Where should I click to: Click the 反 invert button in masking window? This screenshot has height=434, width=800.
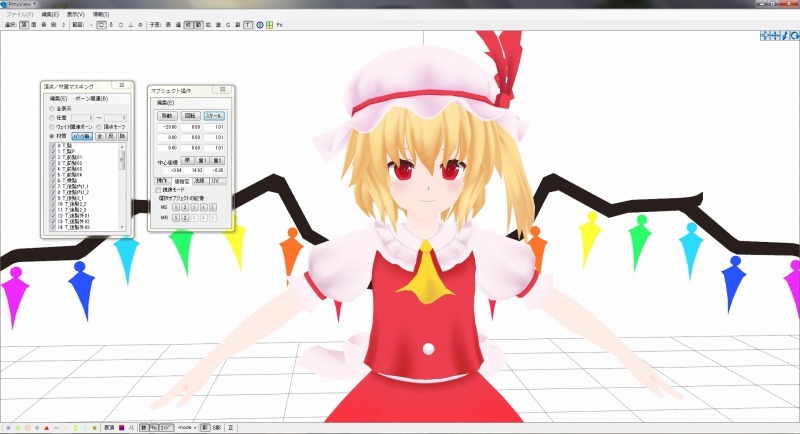(111, 136)
